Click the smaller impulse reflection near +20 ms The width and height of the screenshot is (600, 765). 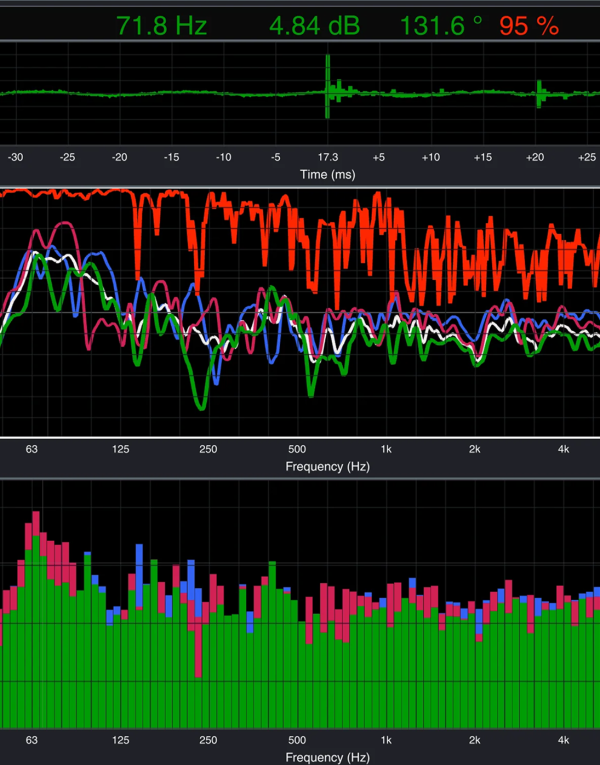[539, 95]
